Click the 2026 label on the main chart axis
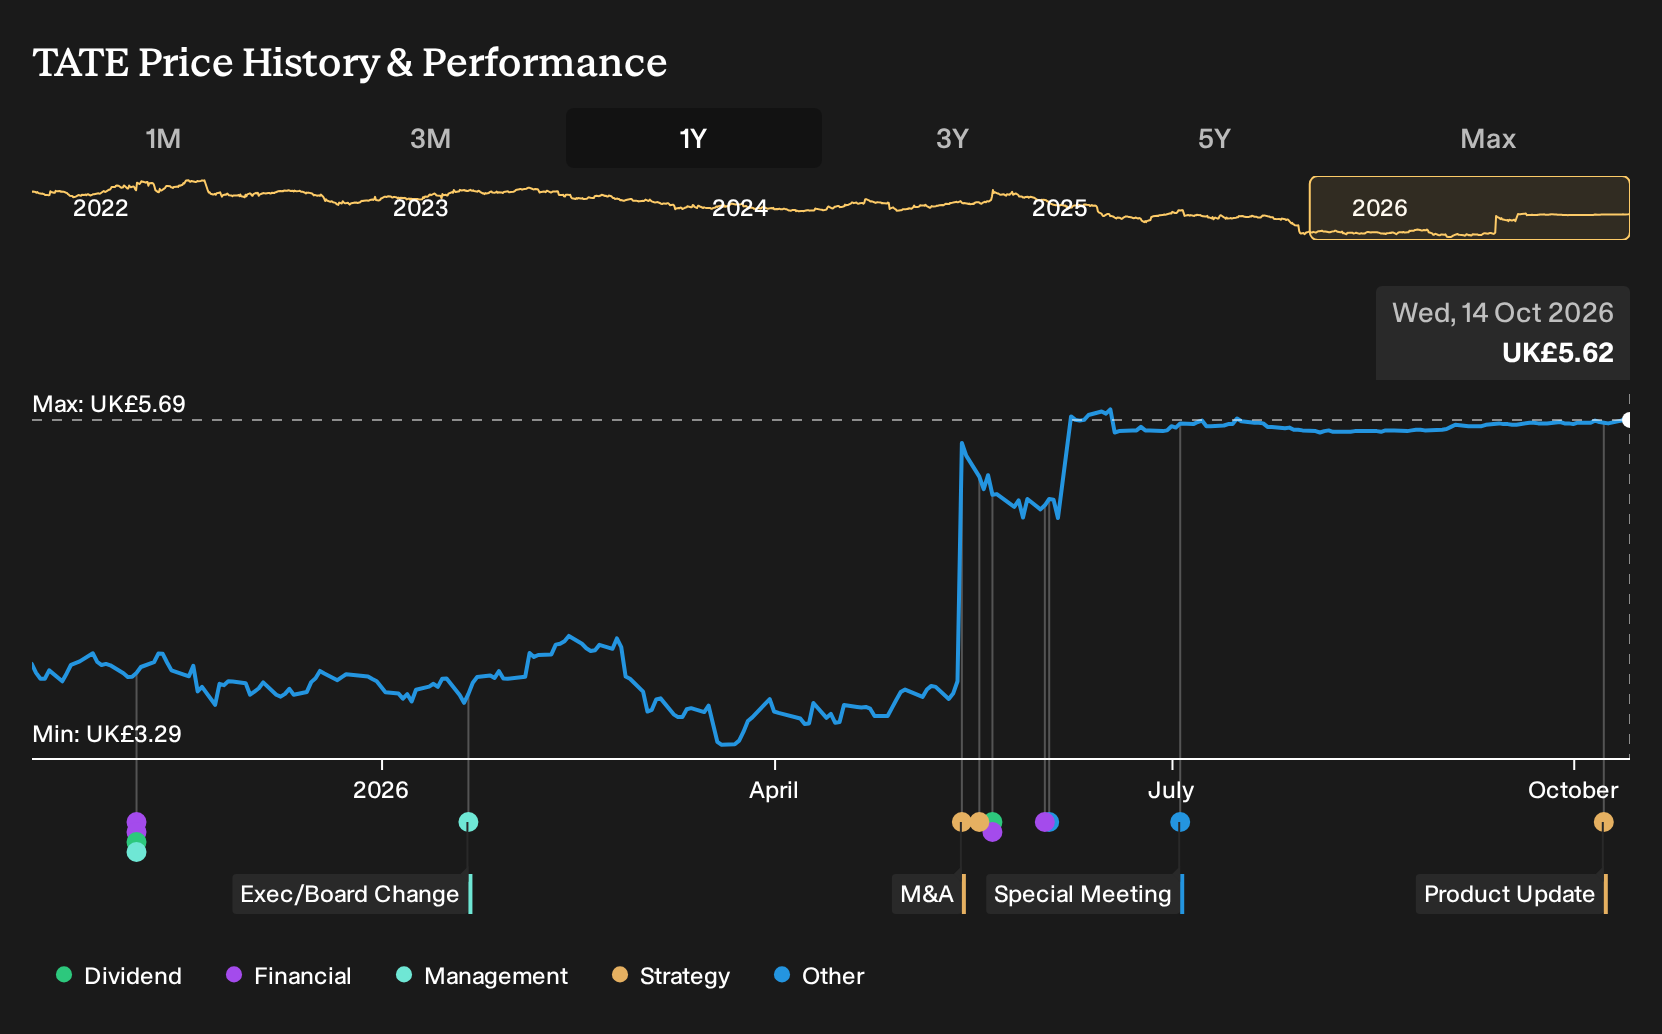 point(381,790)
